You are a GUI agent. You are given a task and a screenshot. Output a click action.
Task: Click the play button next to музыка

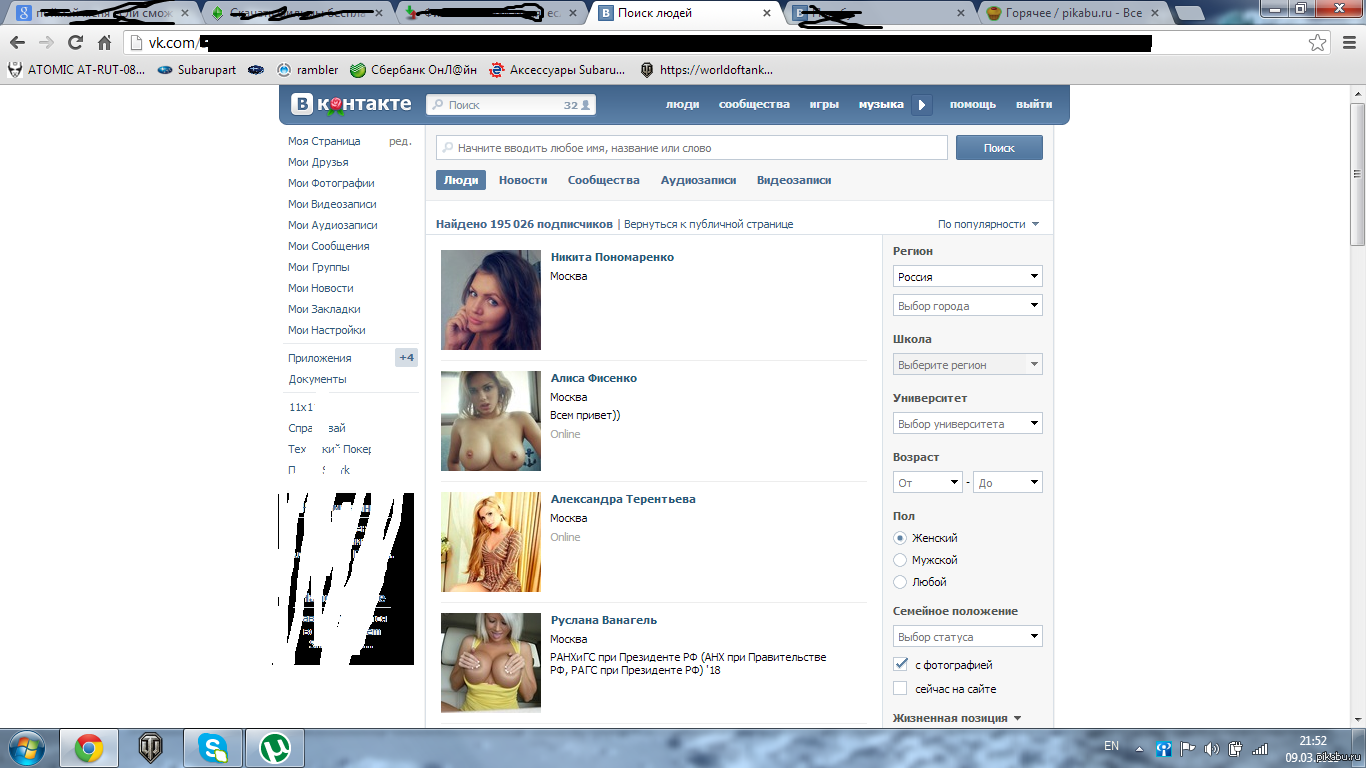point(922,104)
